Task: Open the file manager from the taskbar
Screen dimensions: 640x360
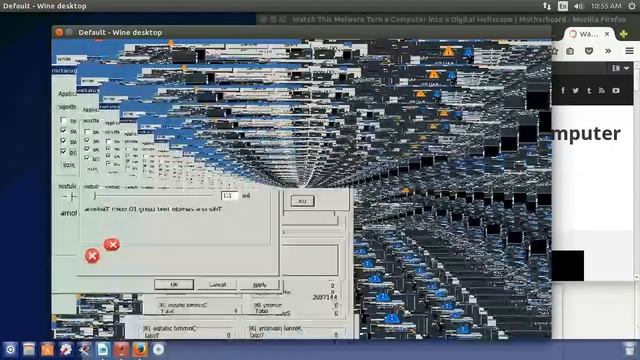Action: [x=29, y=349]
